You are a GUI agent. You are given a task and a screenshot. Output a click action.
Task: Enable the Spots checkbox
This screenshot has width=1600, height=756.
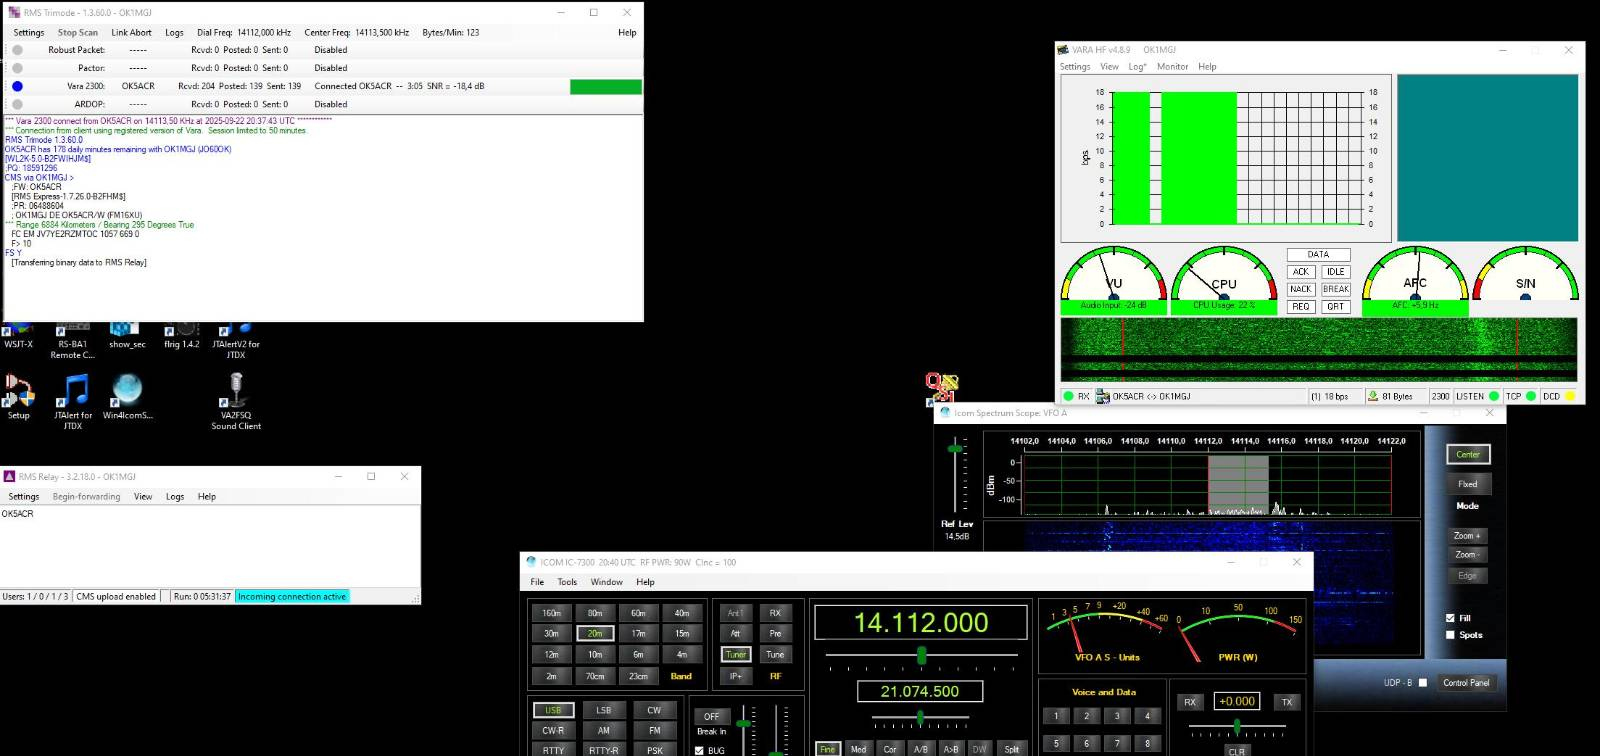(1450, 635)
